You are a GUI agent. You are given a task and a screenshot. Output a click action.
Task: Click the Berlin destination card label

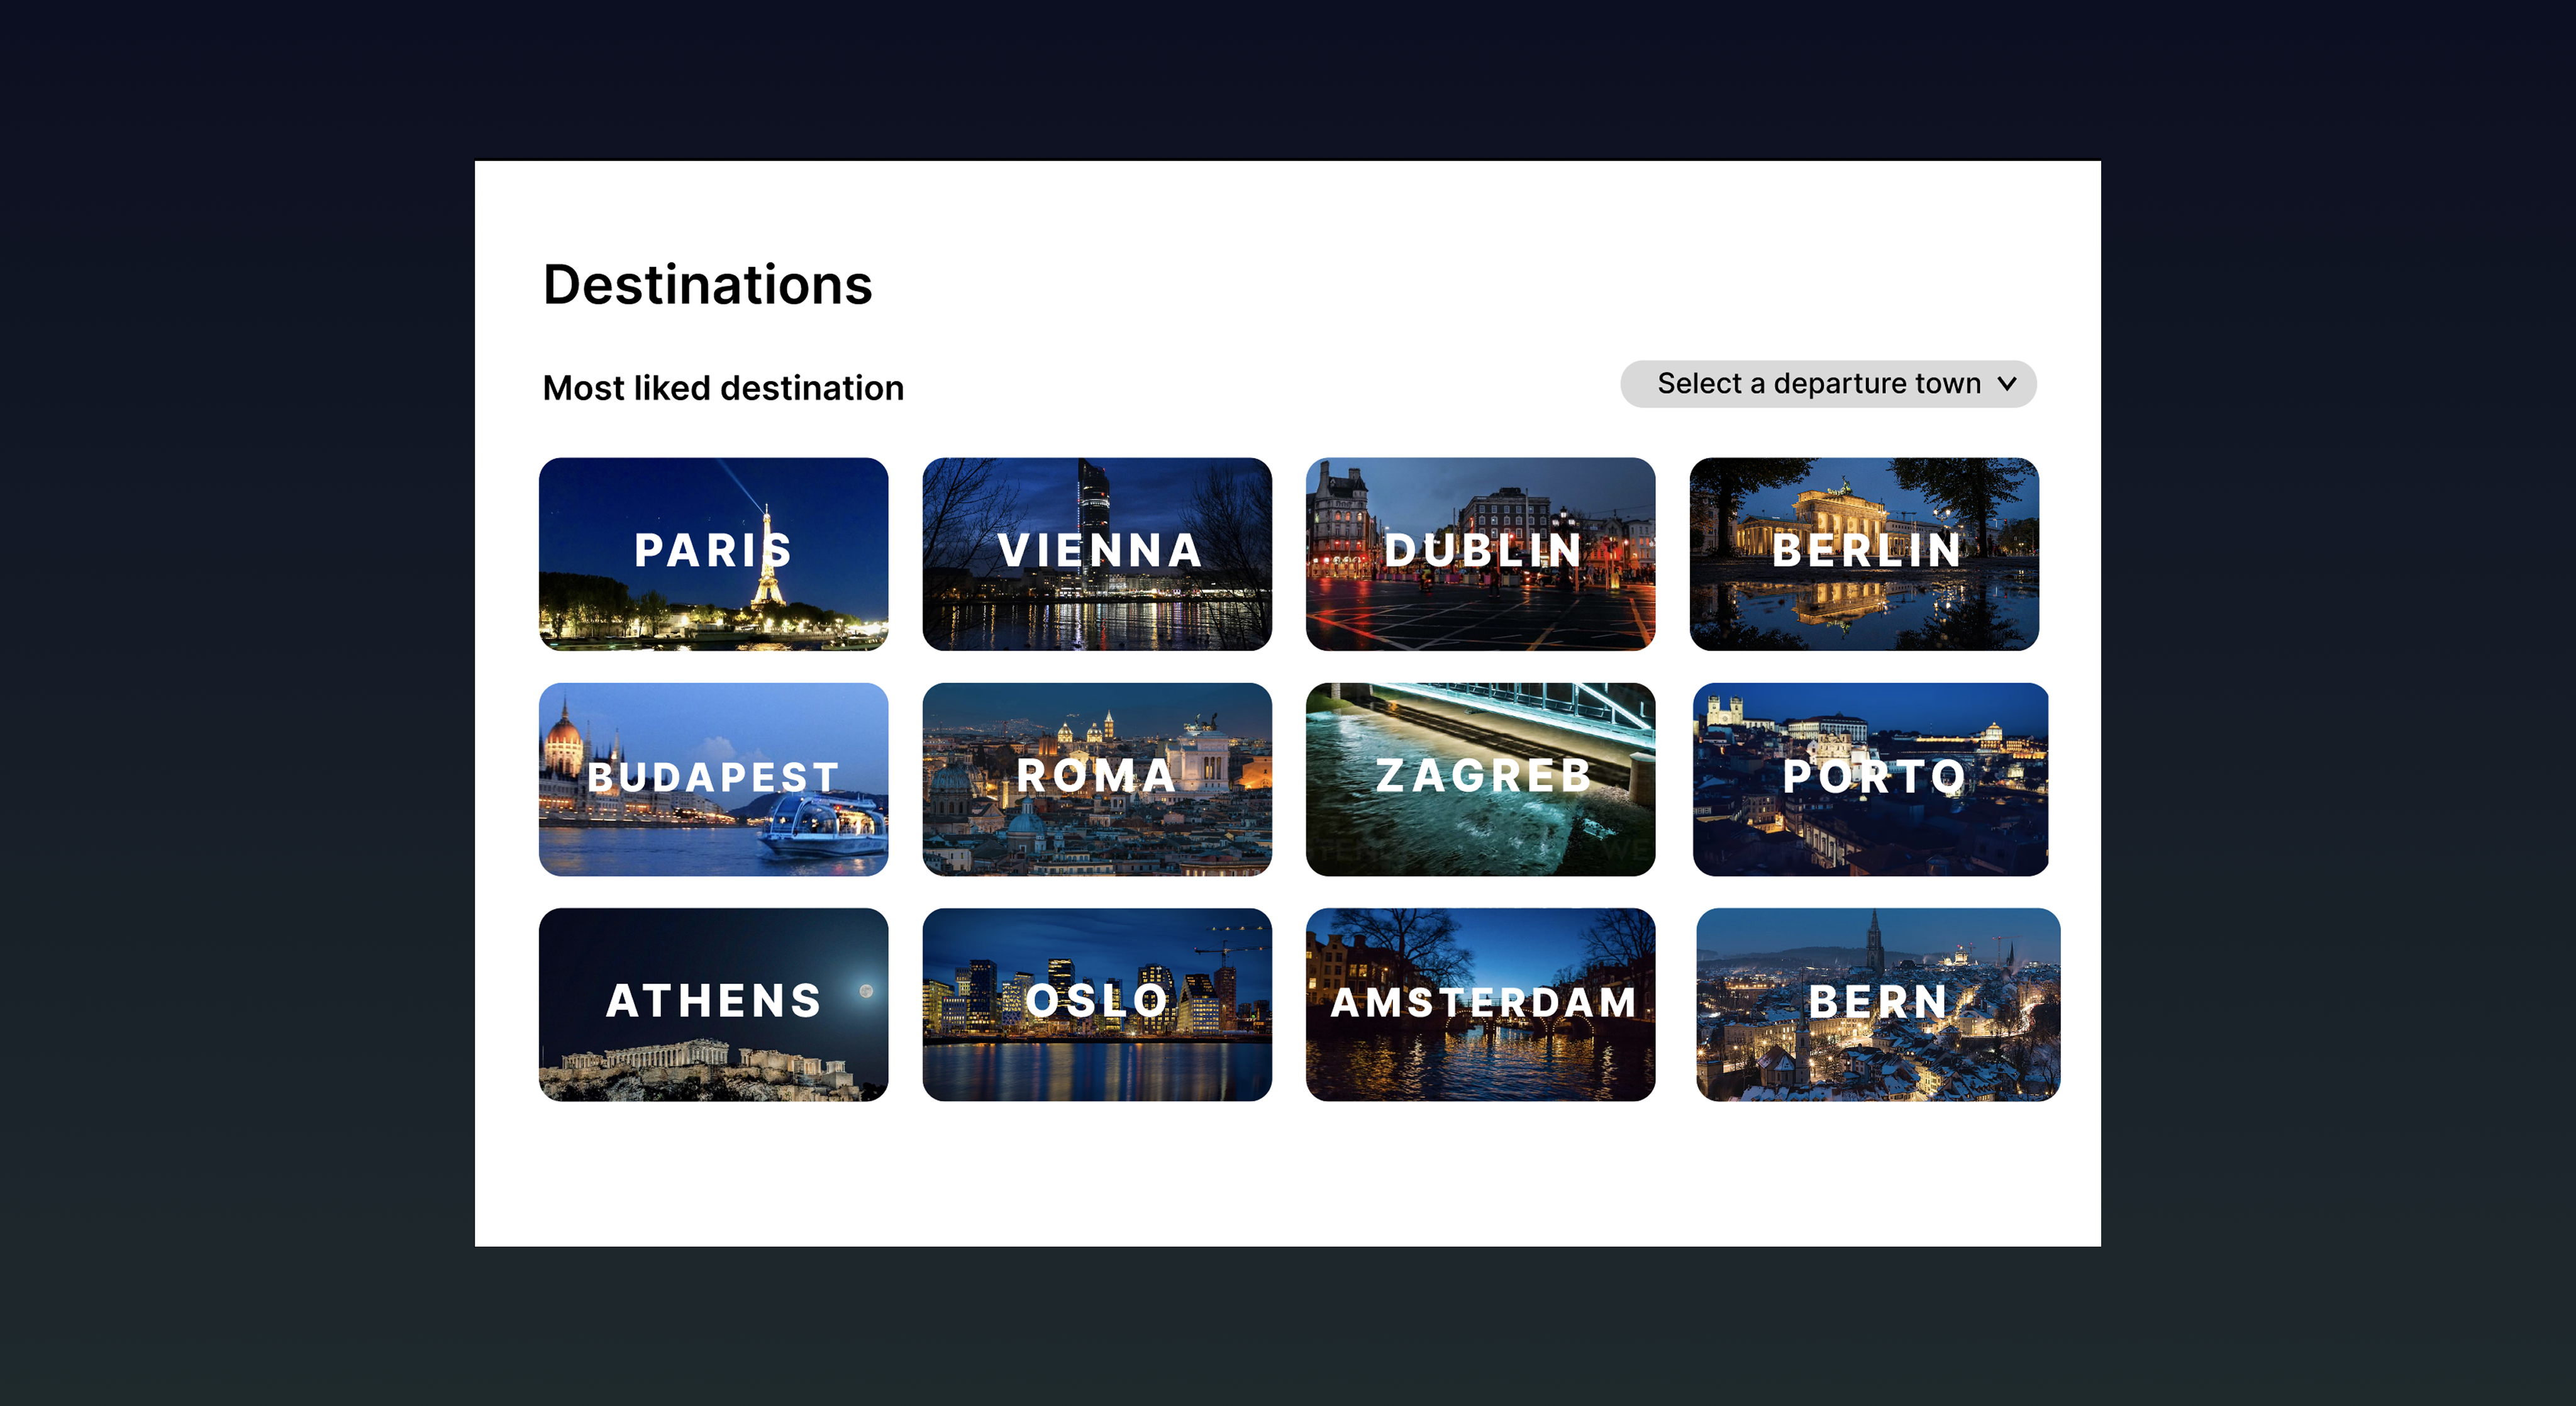[x=1866, y=551]
